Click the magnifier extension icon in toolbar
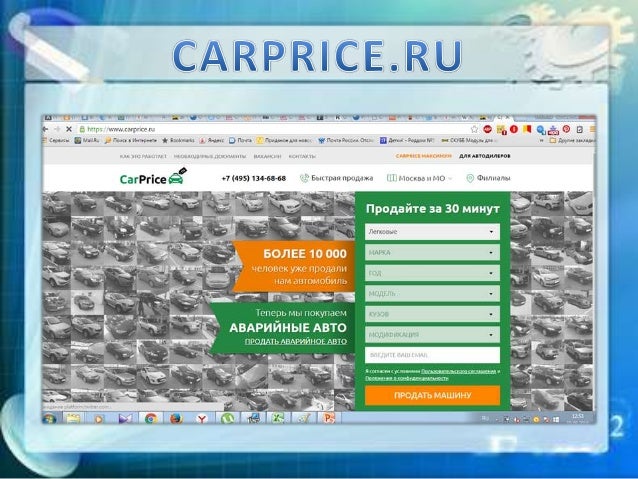The height and width of the screenshot is (479, 638). tap(540, 129)
